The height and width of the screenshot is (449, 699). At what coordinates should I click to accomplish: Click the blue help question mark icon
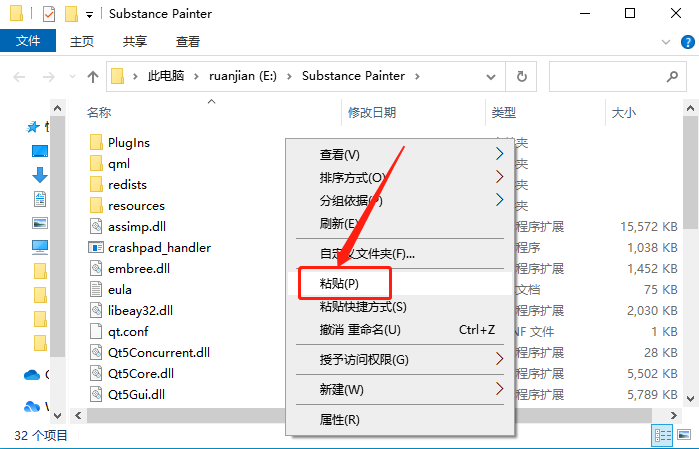click(688, 42)
